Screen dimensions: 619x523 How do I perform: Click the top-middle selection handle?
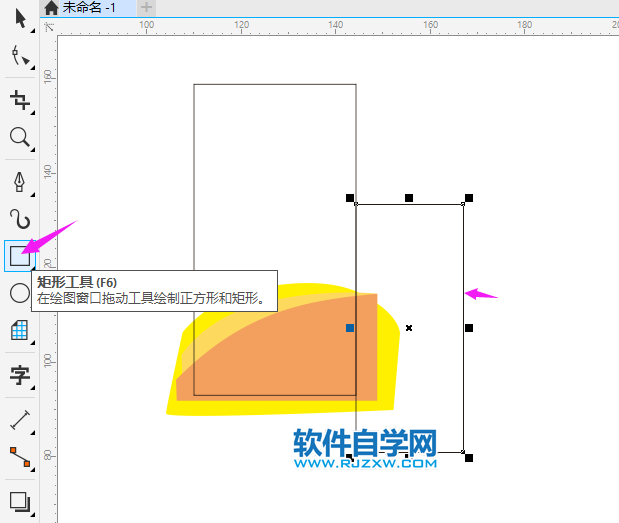coord(409,198)
